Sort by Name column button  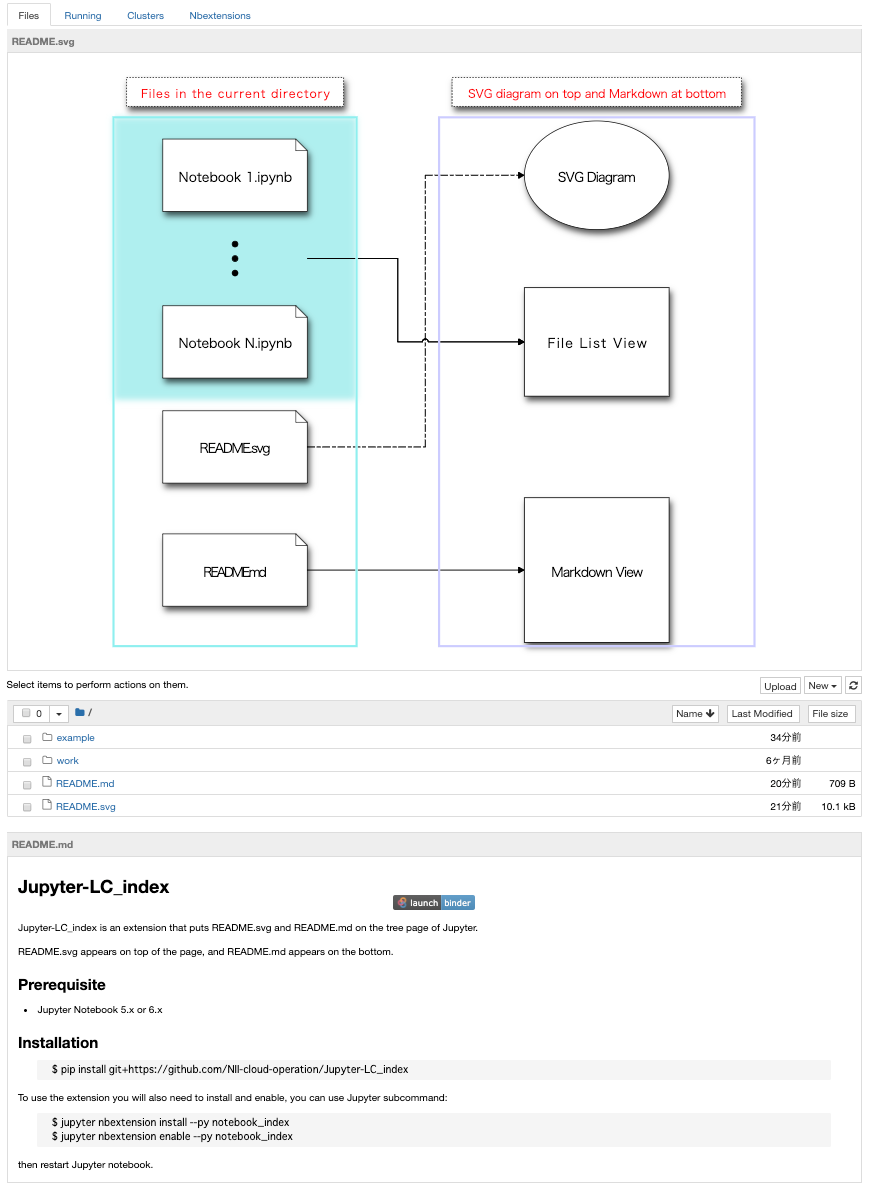pyautogui.click(x=695, y=714)
